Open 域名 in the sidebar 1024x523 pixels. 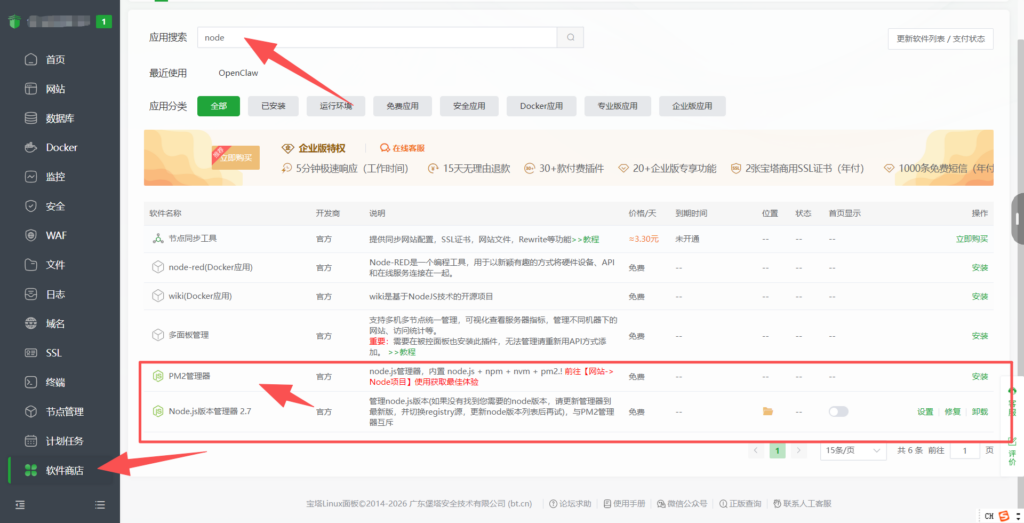click(55, 324)
